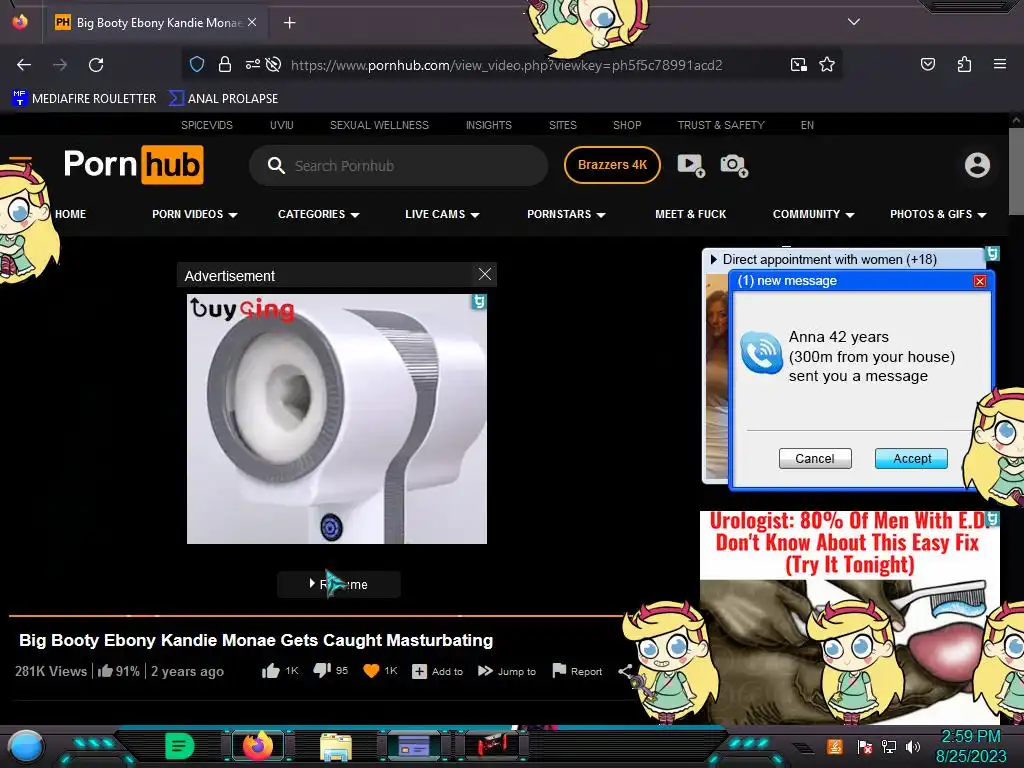
Task: Click the ad marker icon on buying ad
Action: pyautogui.click(x=479, y=302)
